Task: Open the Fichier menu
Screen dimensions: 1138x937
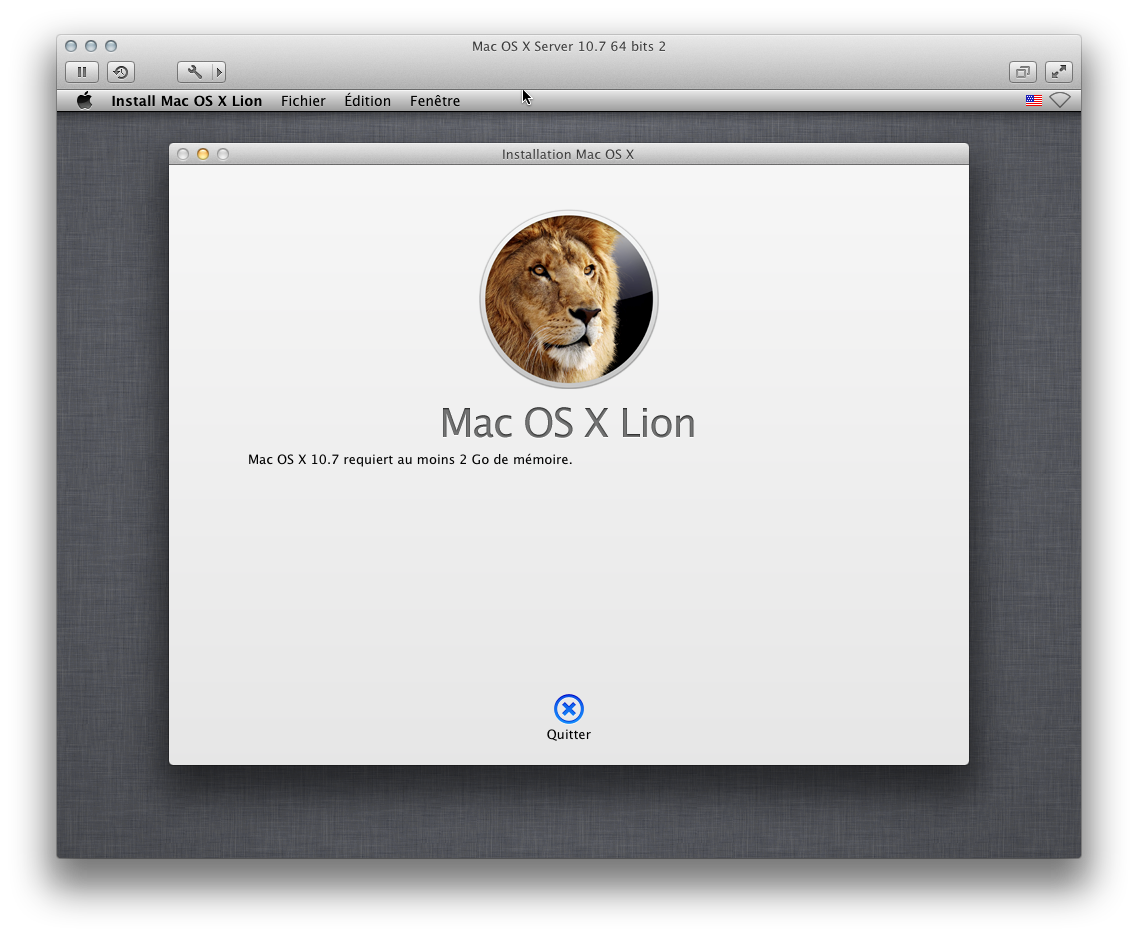Action: pyautogui.click(x=303, y=101)
